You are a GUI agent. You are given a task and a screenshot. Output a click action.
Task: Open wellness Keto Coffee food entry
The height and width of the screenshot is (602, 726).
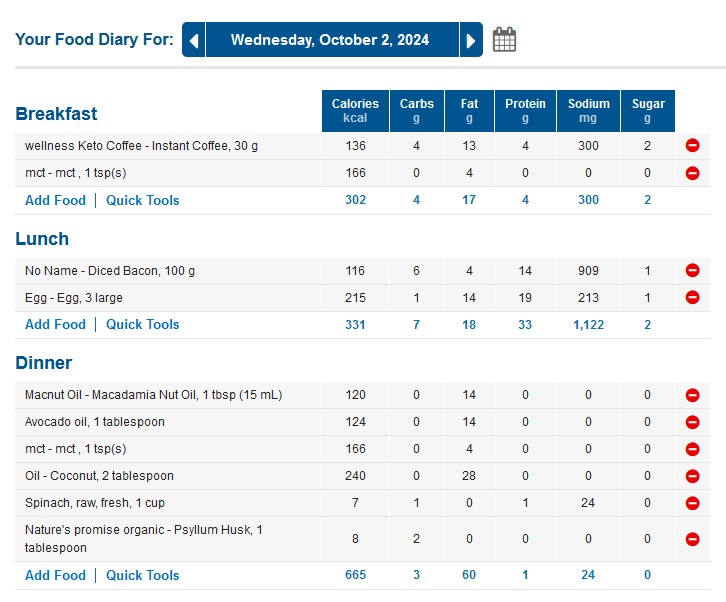[141, 146]
